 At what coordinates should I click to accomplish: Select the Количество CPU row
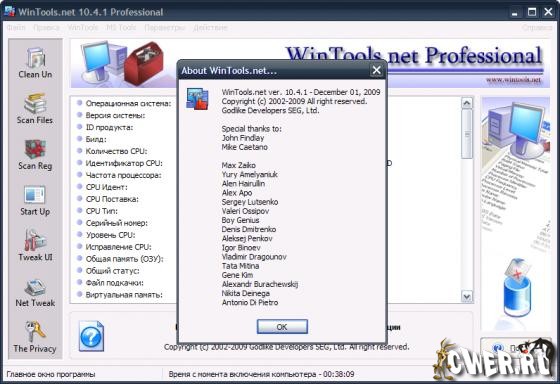(x=112, y=151)
